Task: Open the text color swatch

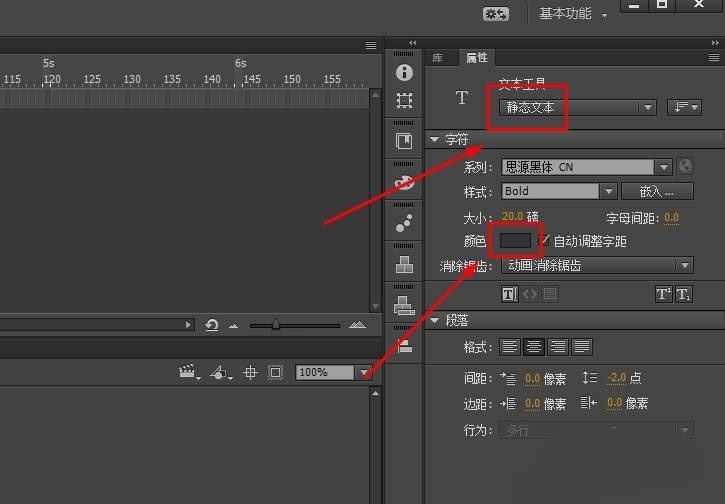Action: coord(515,240)
